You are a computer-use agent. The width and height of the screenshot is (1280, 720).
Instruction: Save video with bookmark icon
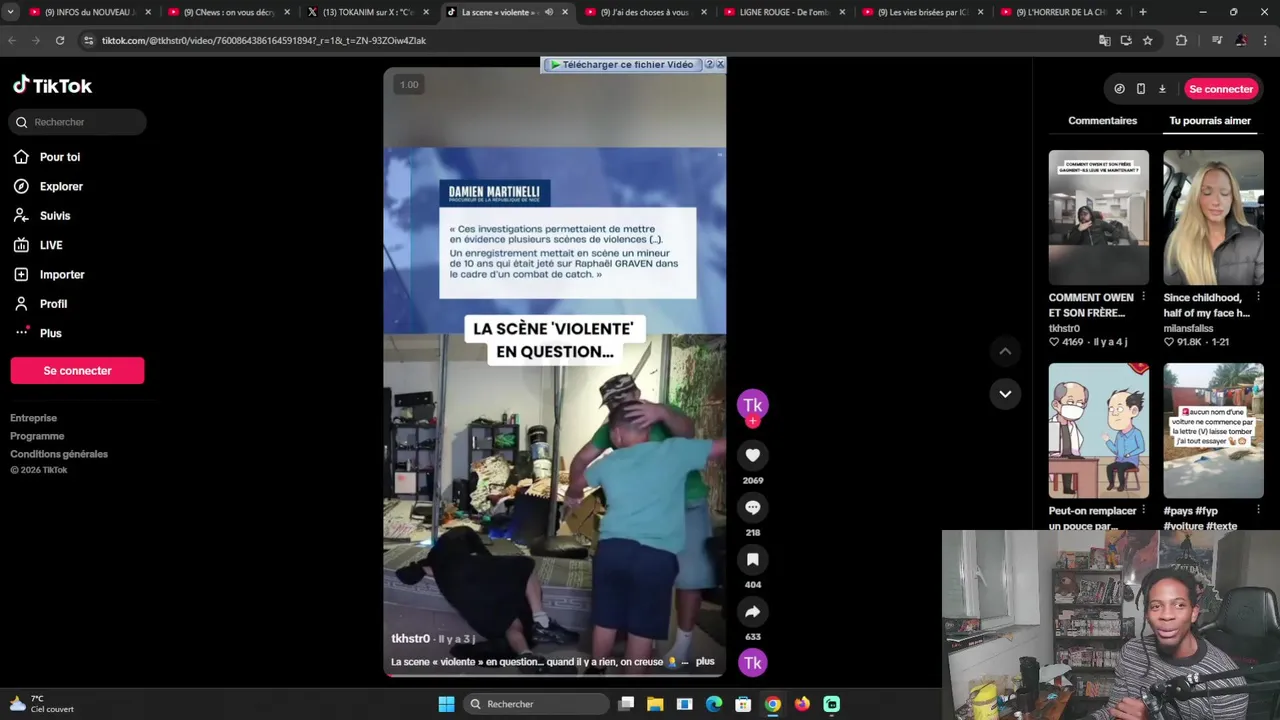click(x=753, y=559)
